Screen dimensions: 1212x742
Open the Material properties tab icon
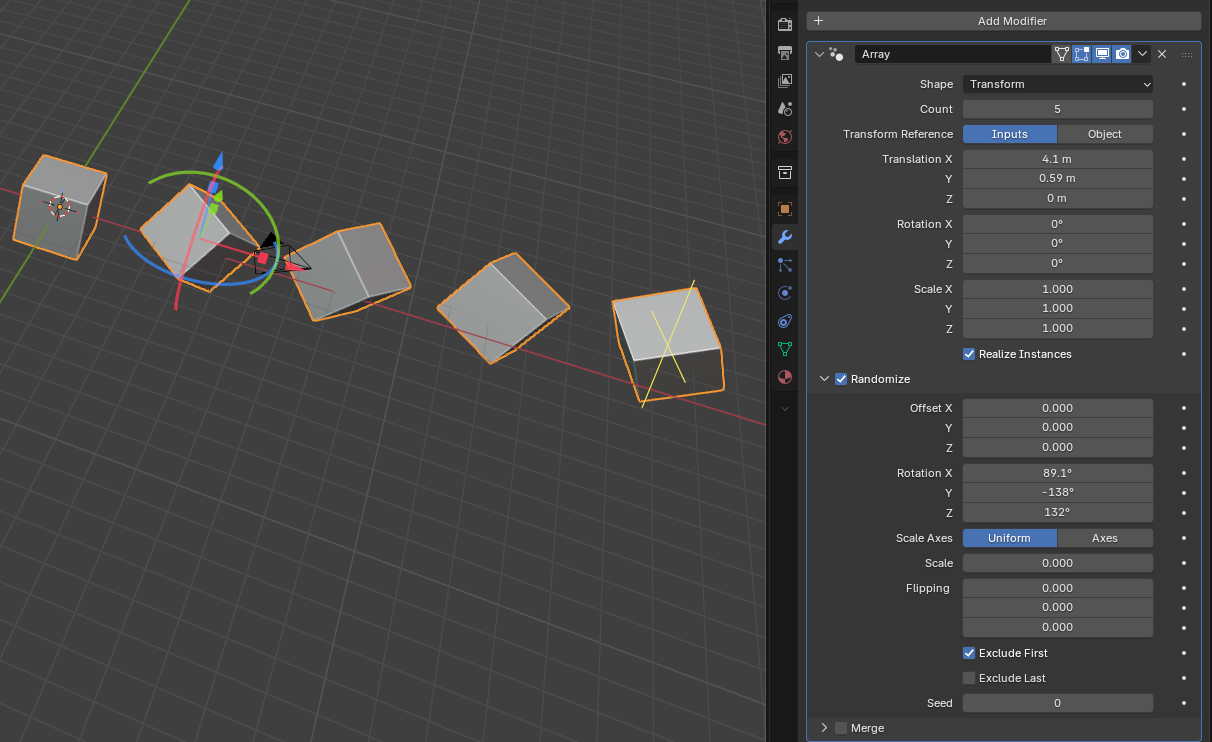pyautogui.click(x=785, y=377)
